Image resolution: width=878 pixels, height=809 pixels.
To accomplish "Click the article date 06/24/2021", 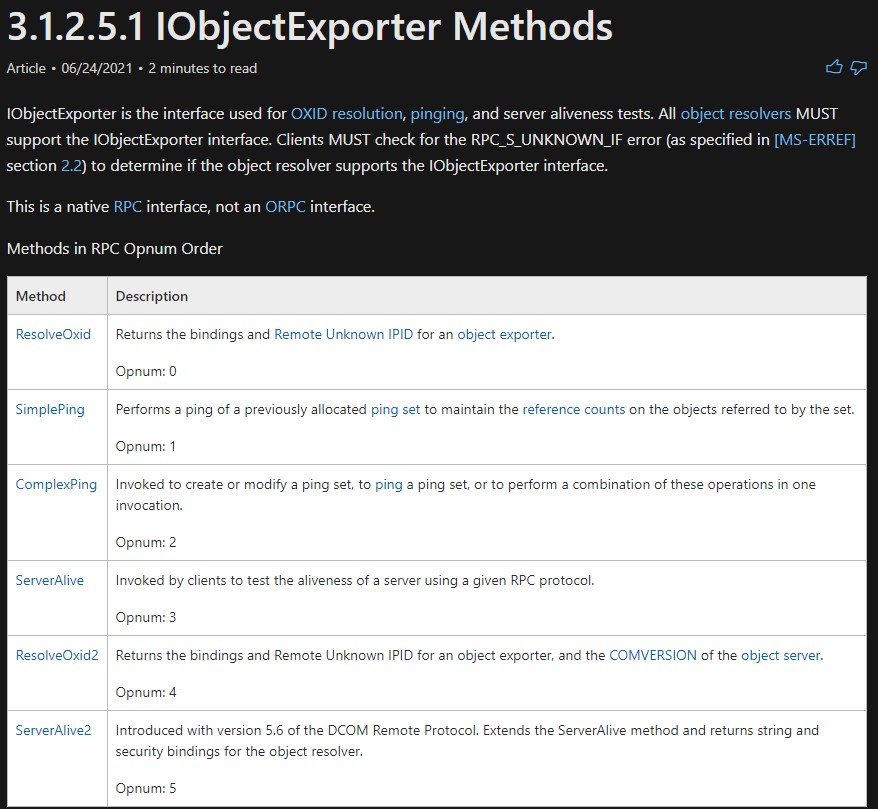I will [x=97, y=68].
